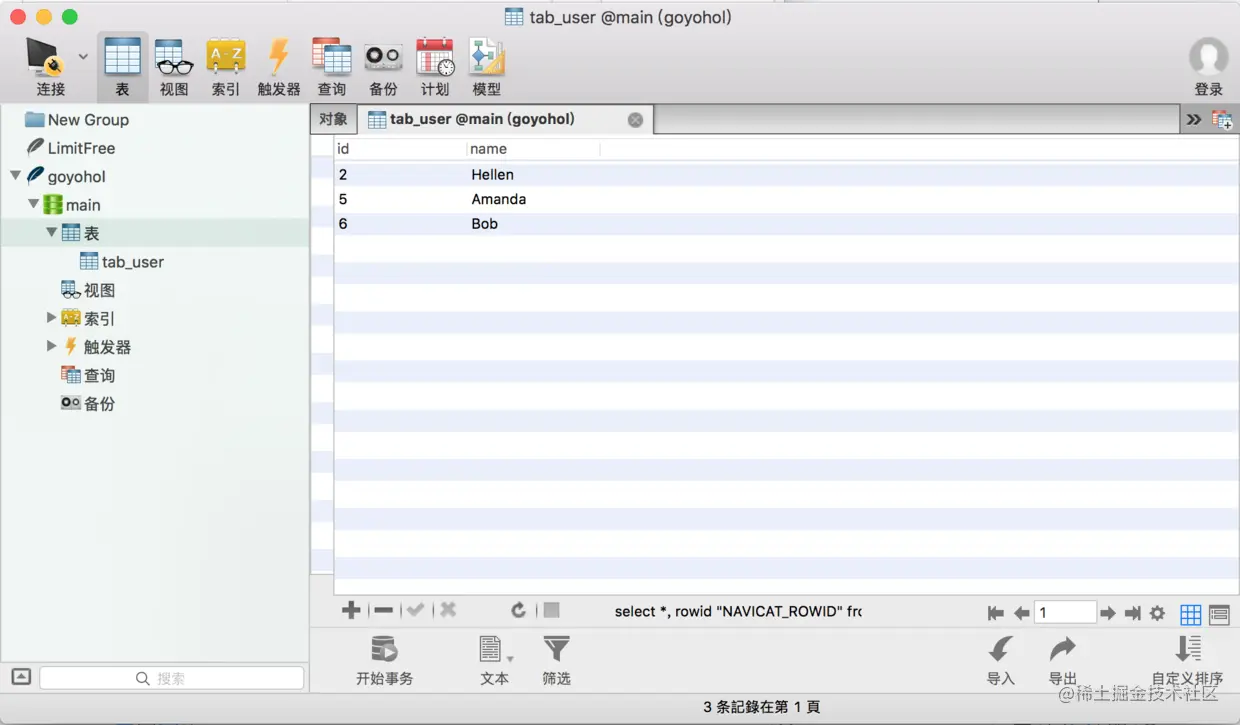Click the sidebar 搜索 search field
The height and width of the screenshot is (725, 1240).
tap(172, 678)
